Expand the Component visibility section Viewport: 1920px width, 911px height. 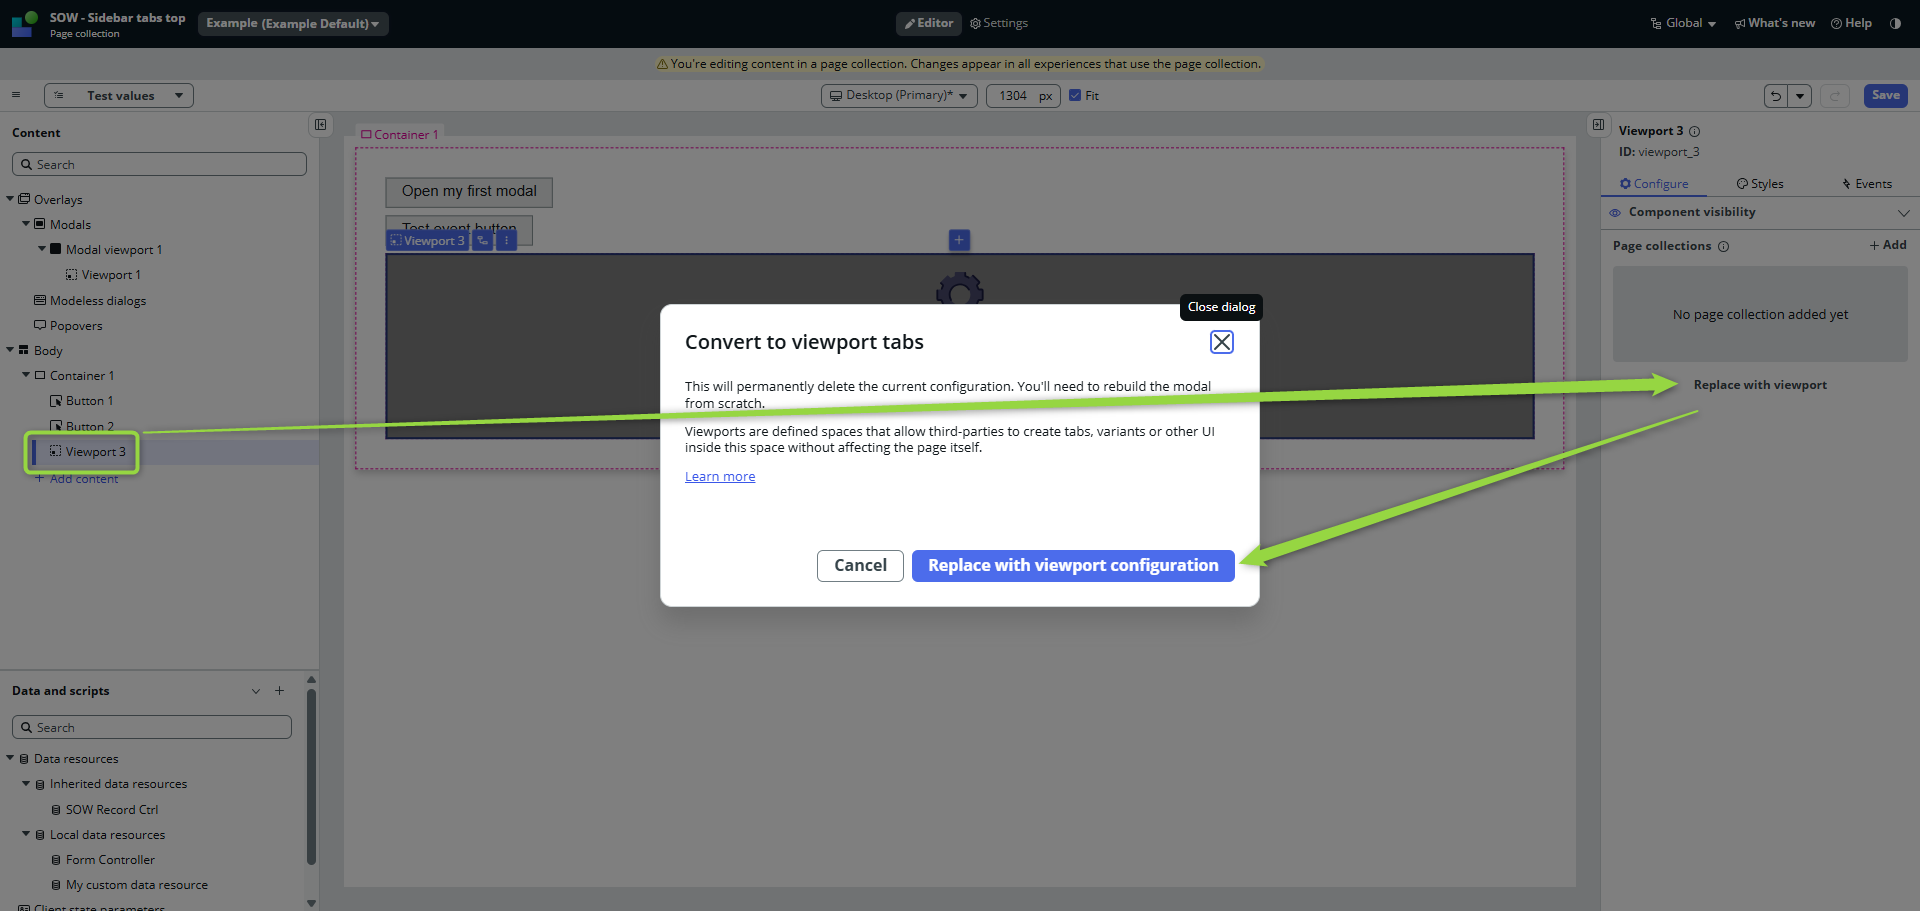click(1902, 213)
